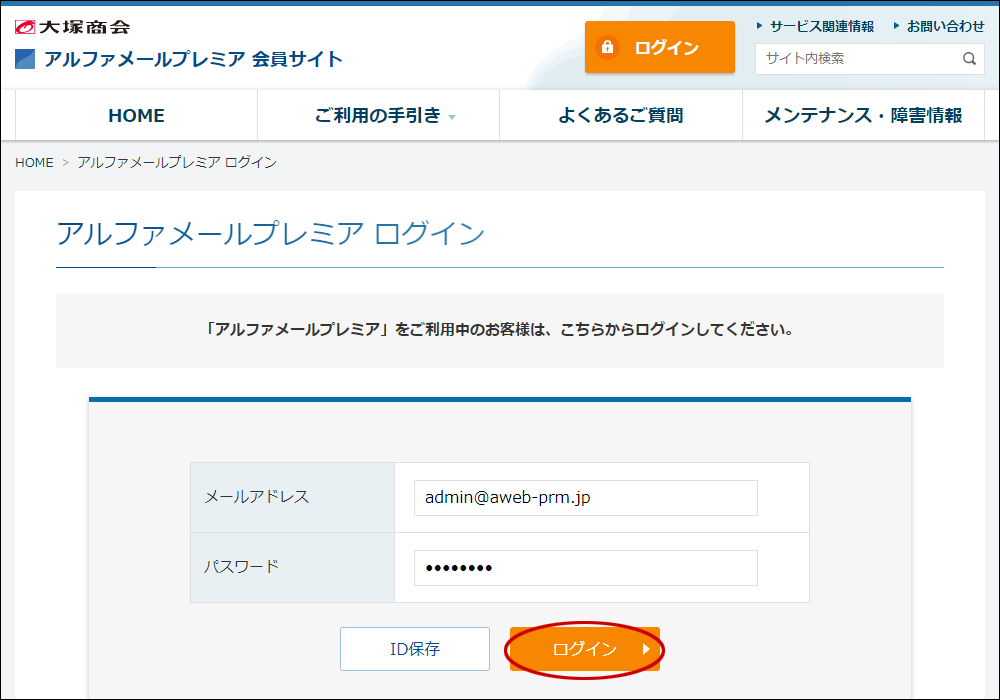Viewport: 1000px width, 700px height.
Task: Click the パスワード label cell
Action: [293, 567]
